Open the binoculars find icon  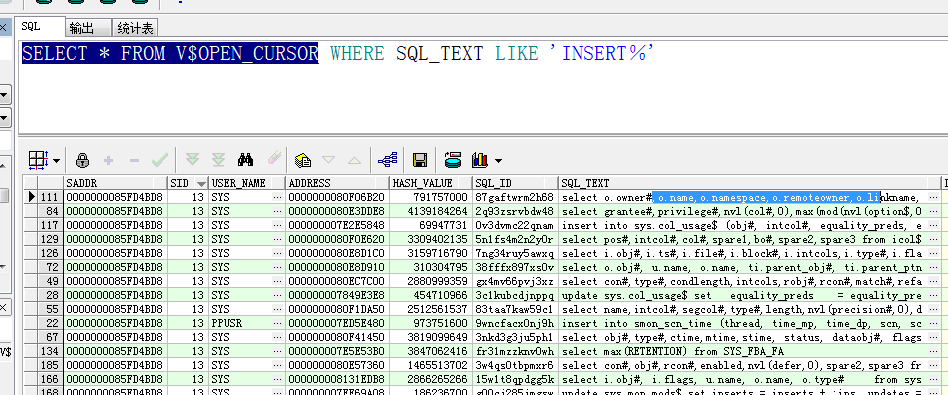tap(245, 160)
